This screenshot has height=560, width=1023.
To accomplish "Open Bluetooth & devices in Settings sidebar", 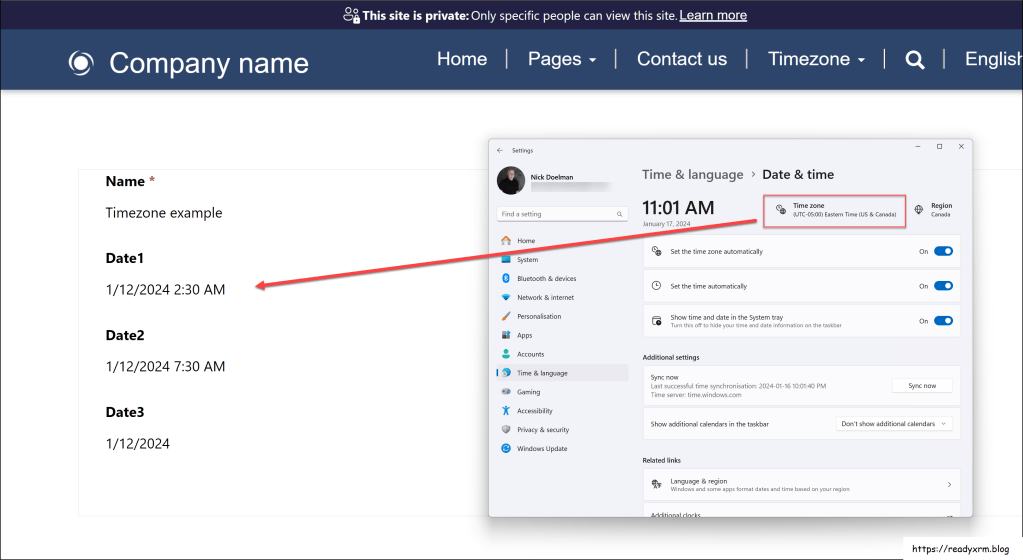I will (x=545, y=279).
